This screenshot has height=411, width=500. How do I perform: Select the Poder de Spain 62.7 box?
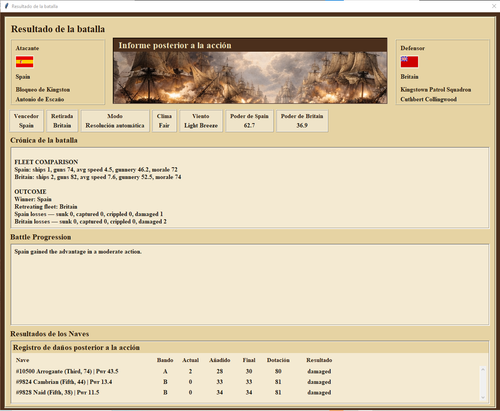point(249,121)
